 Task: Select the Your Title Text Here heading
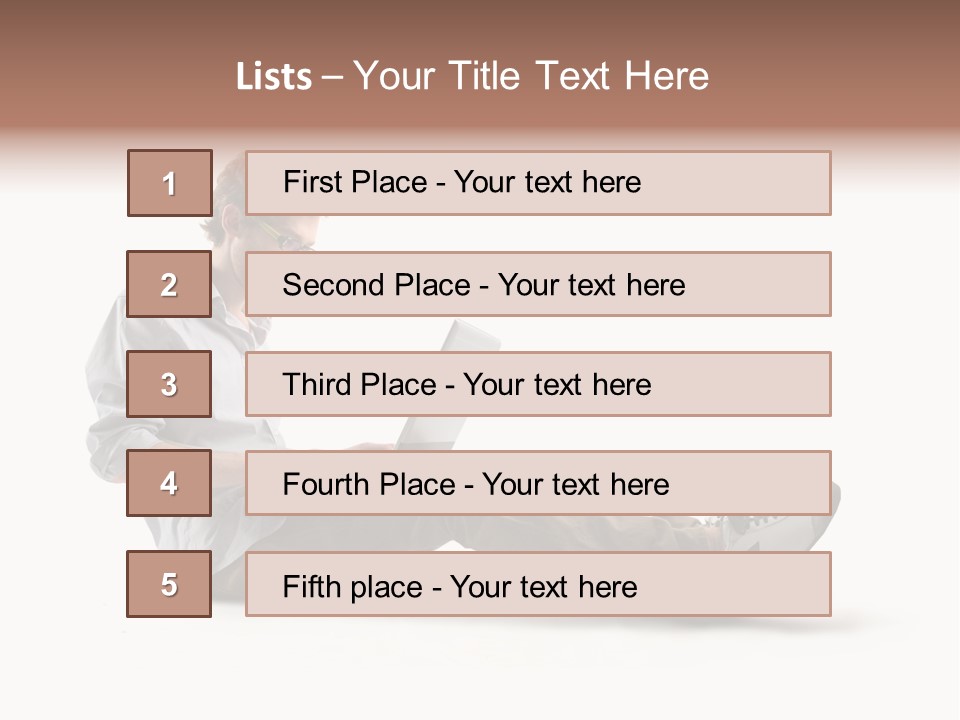[x=531, y=76]
